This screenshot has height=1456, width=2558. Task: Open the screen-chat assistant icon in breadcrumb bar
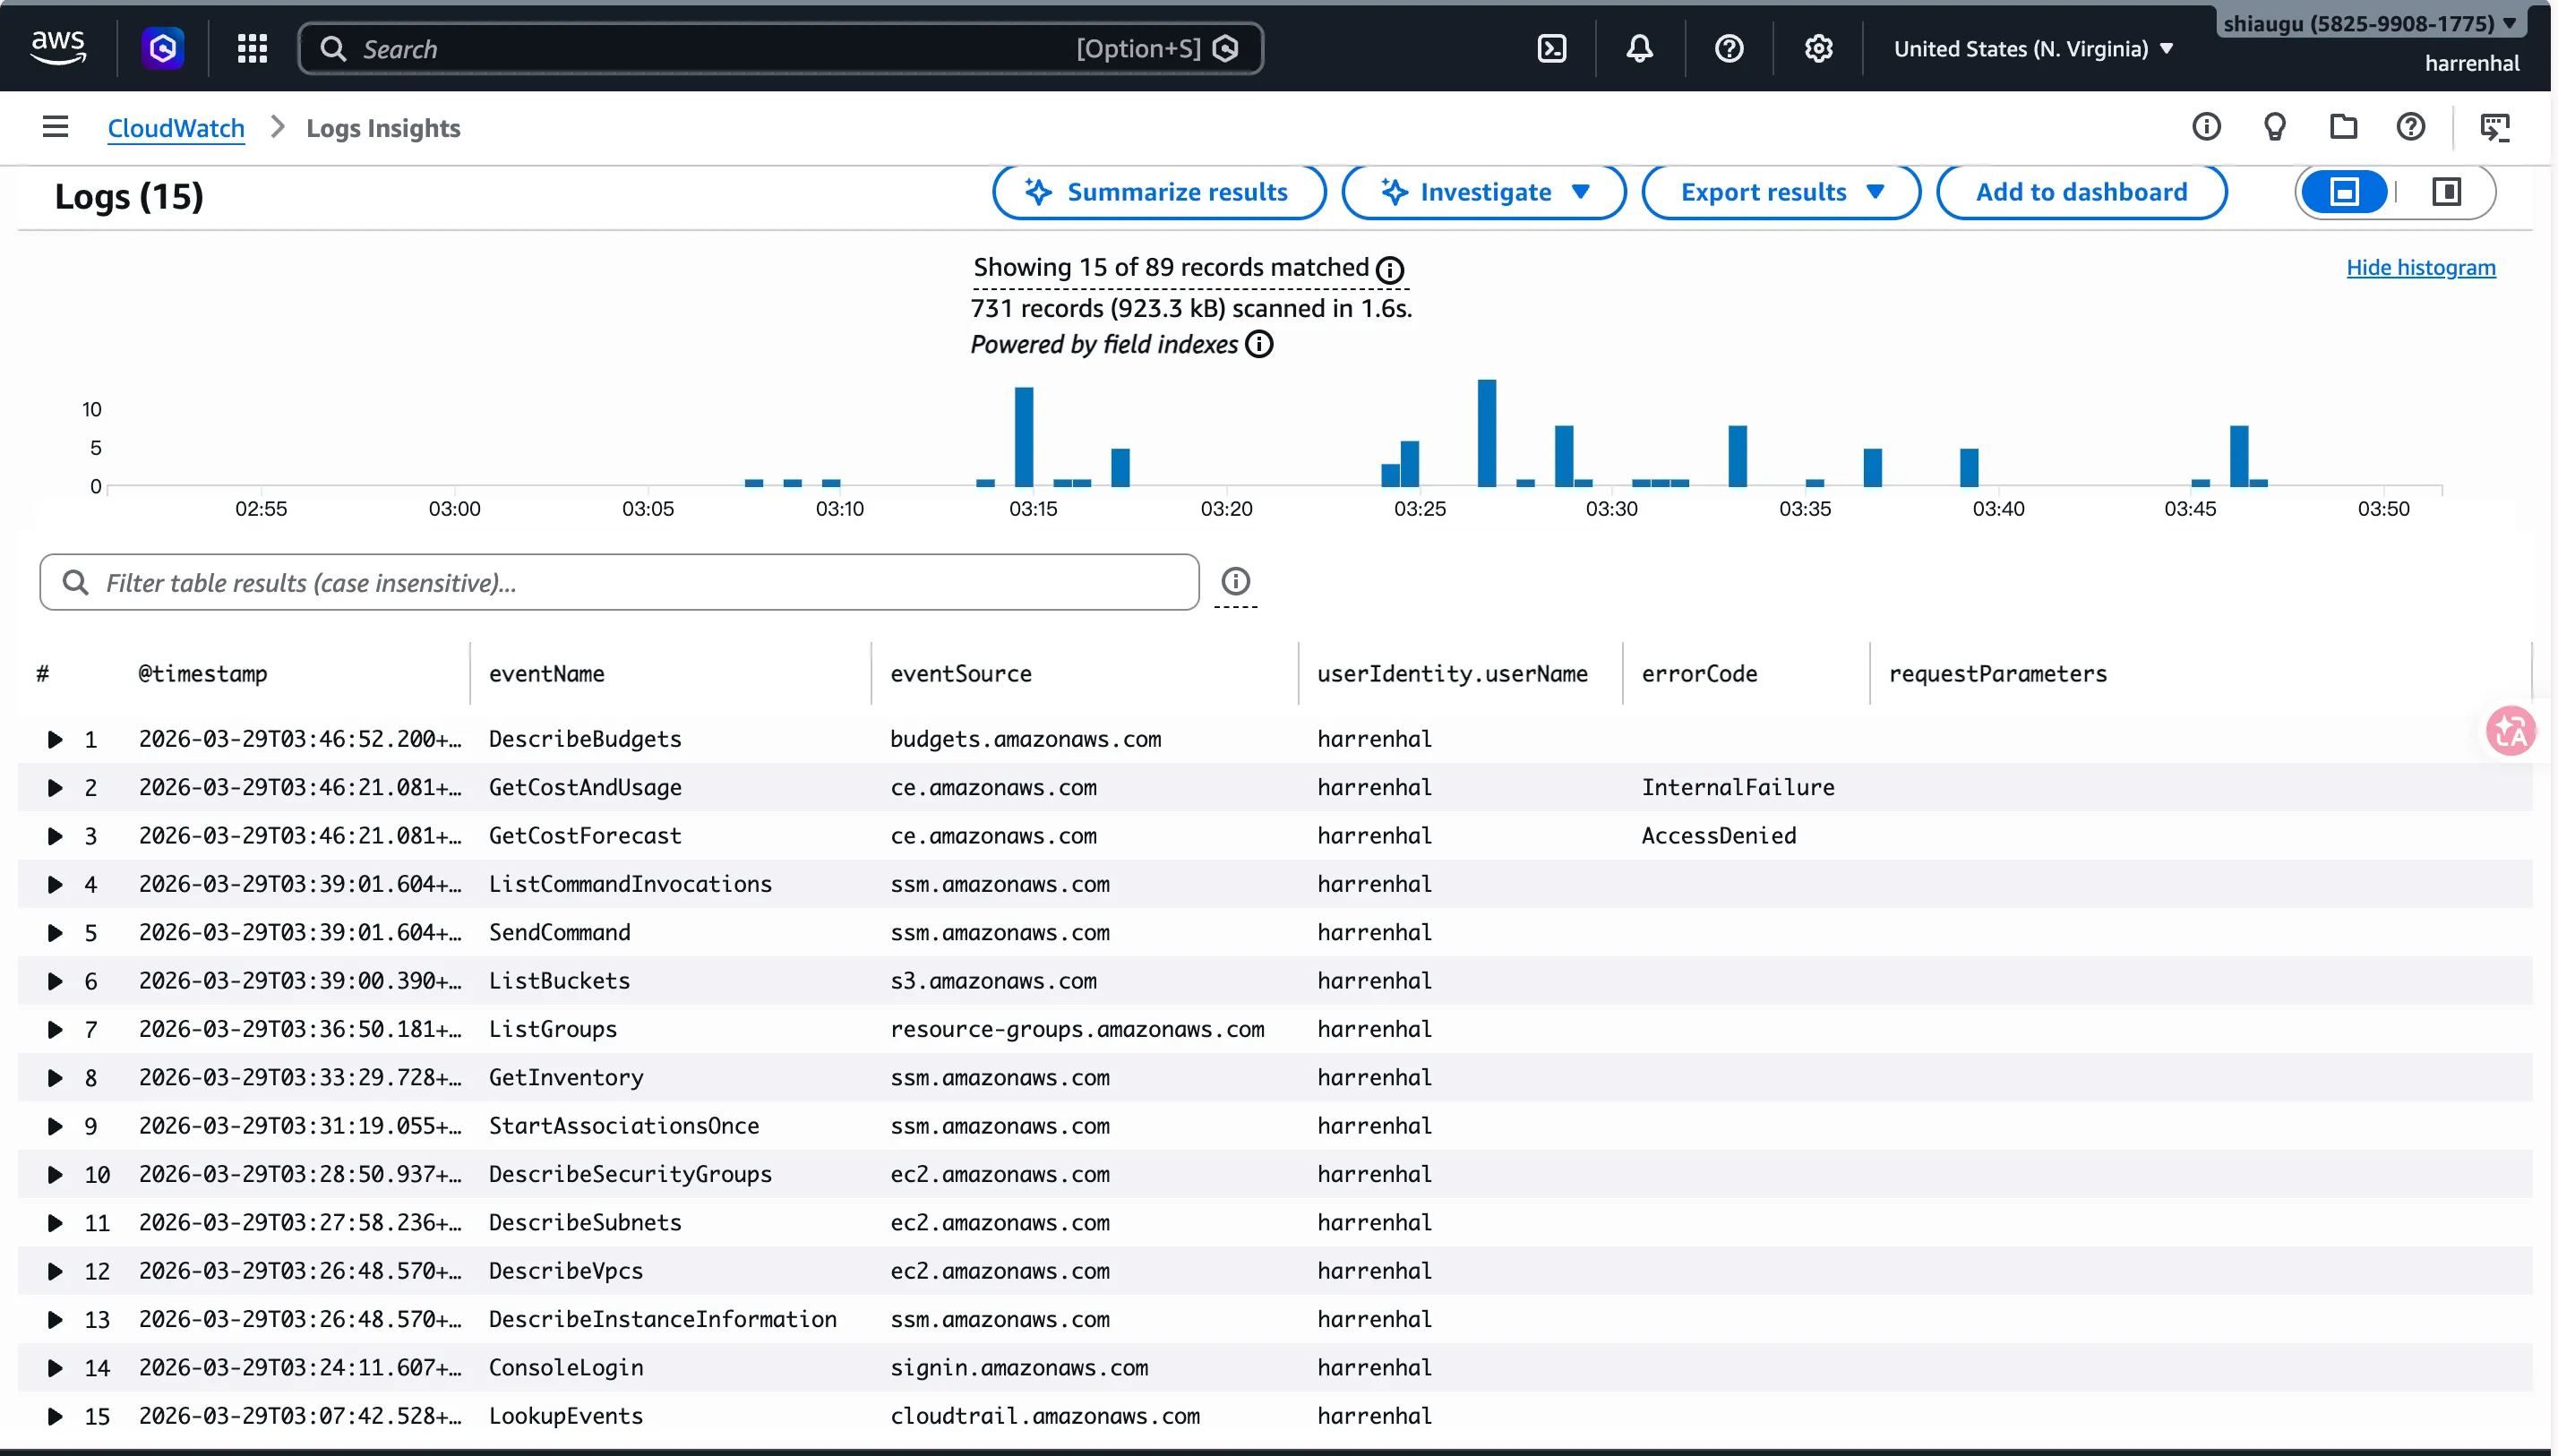pos(2495,127)
